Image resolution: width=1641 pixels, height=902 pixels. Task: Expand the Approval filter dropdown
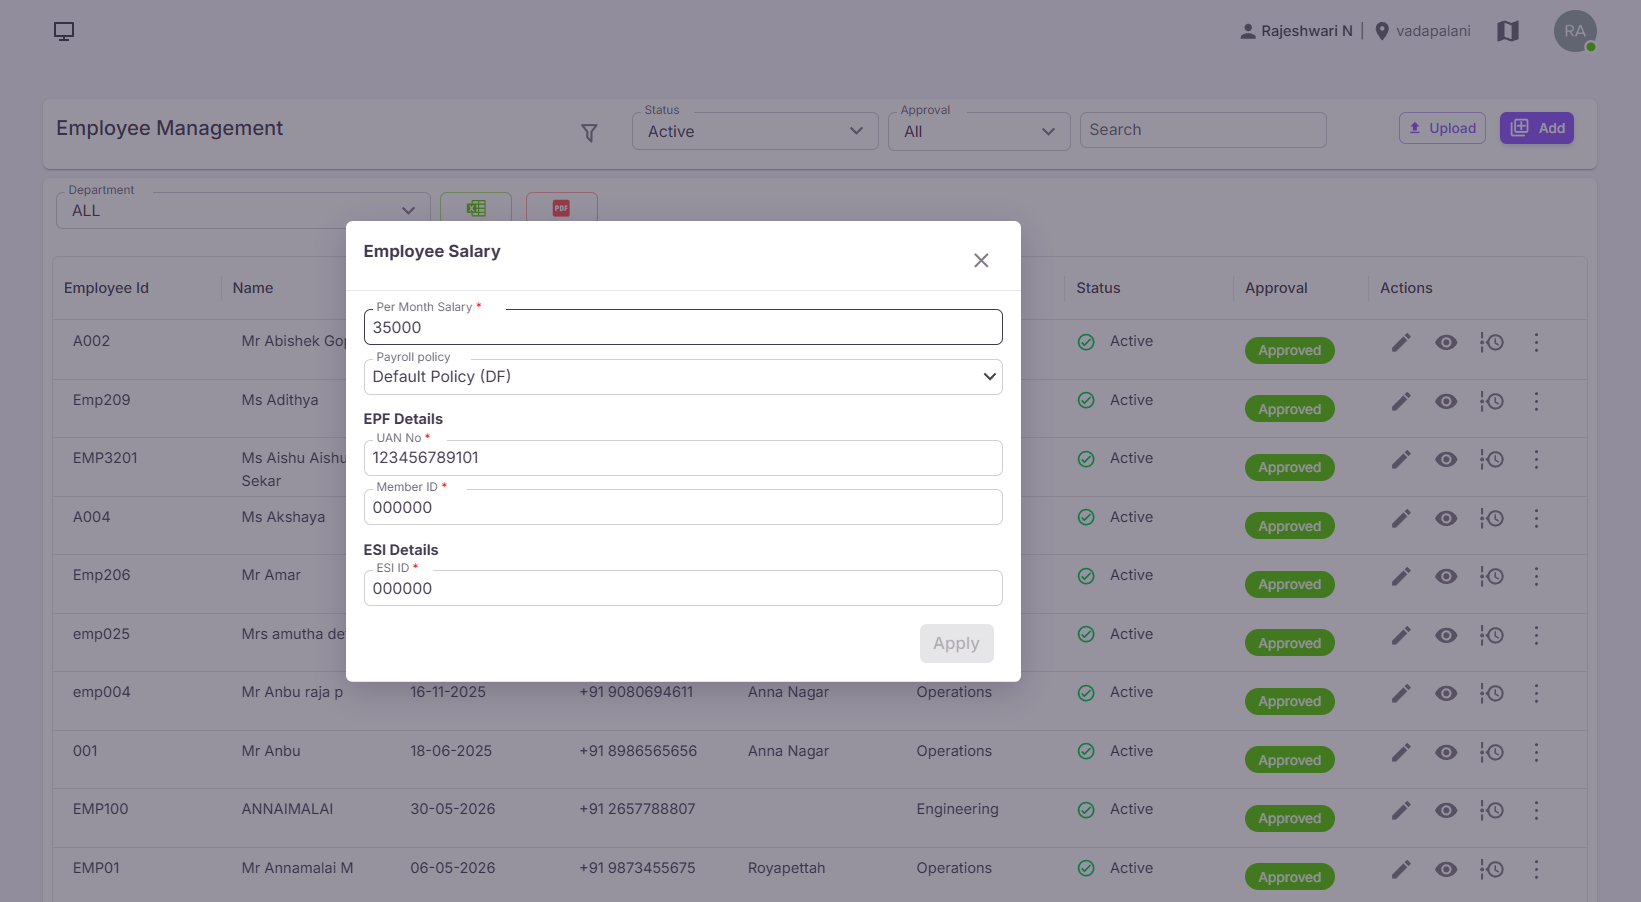coord(979,131)
